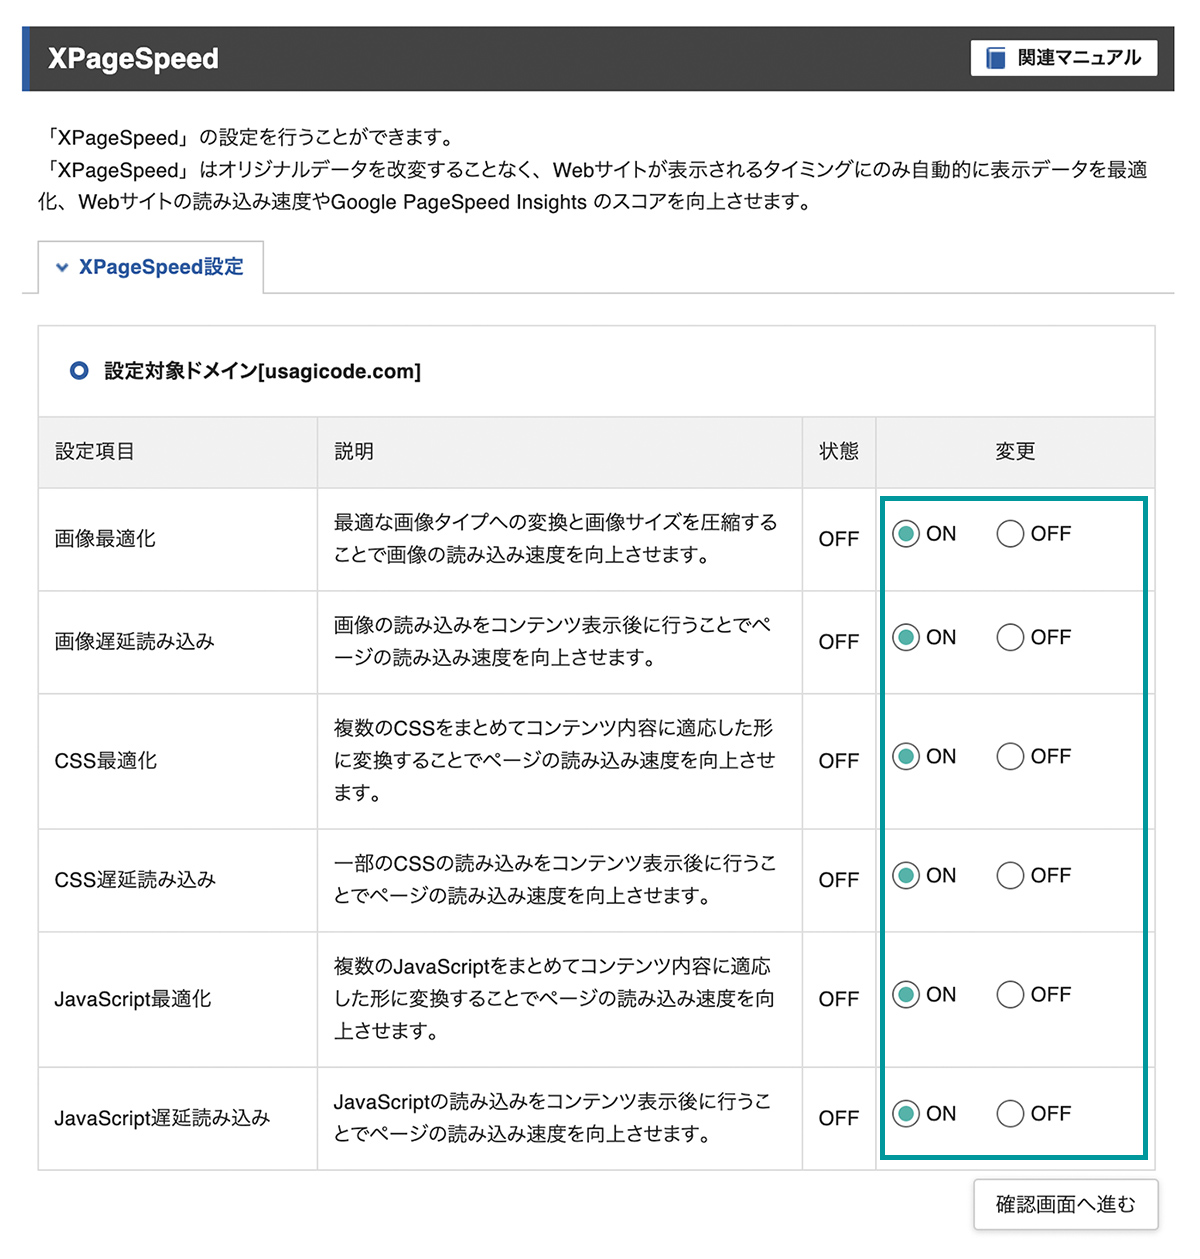The image size is (1200, 1259).
Task: Click the chevron icon on the XPageSpeed設定 tab
Action: click(62, 267)
